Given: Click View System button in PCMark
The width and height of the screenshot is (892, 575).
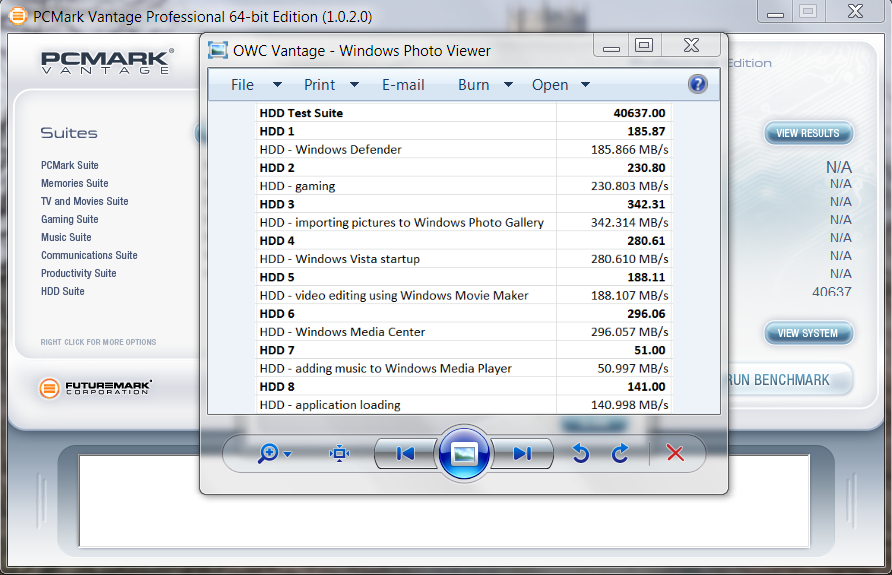Looking at the screenshot, I should click(808, 333).
